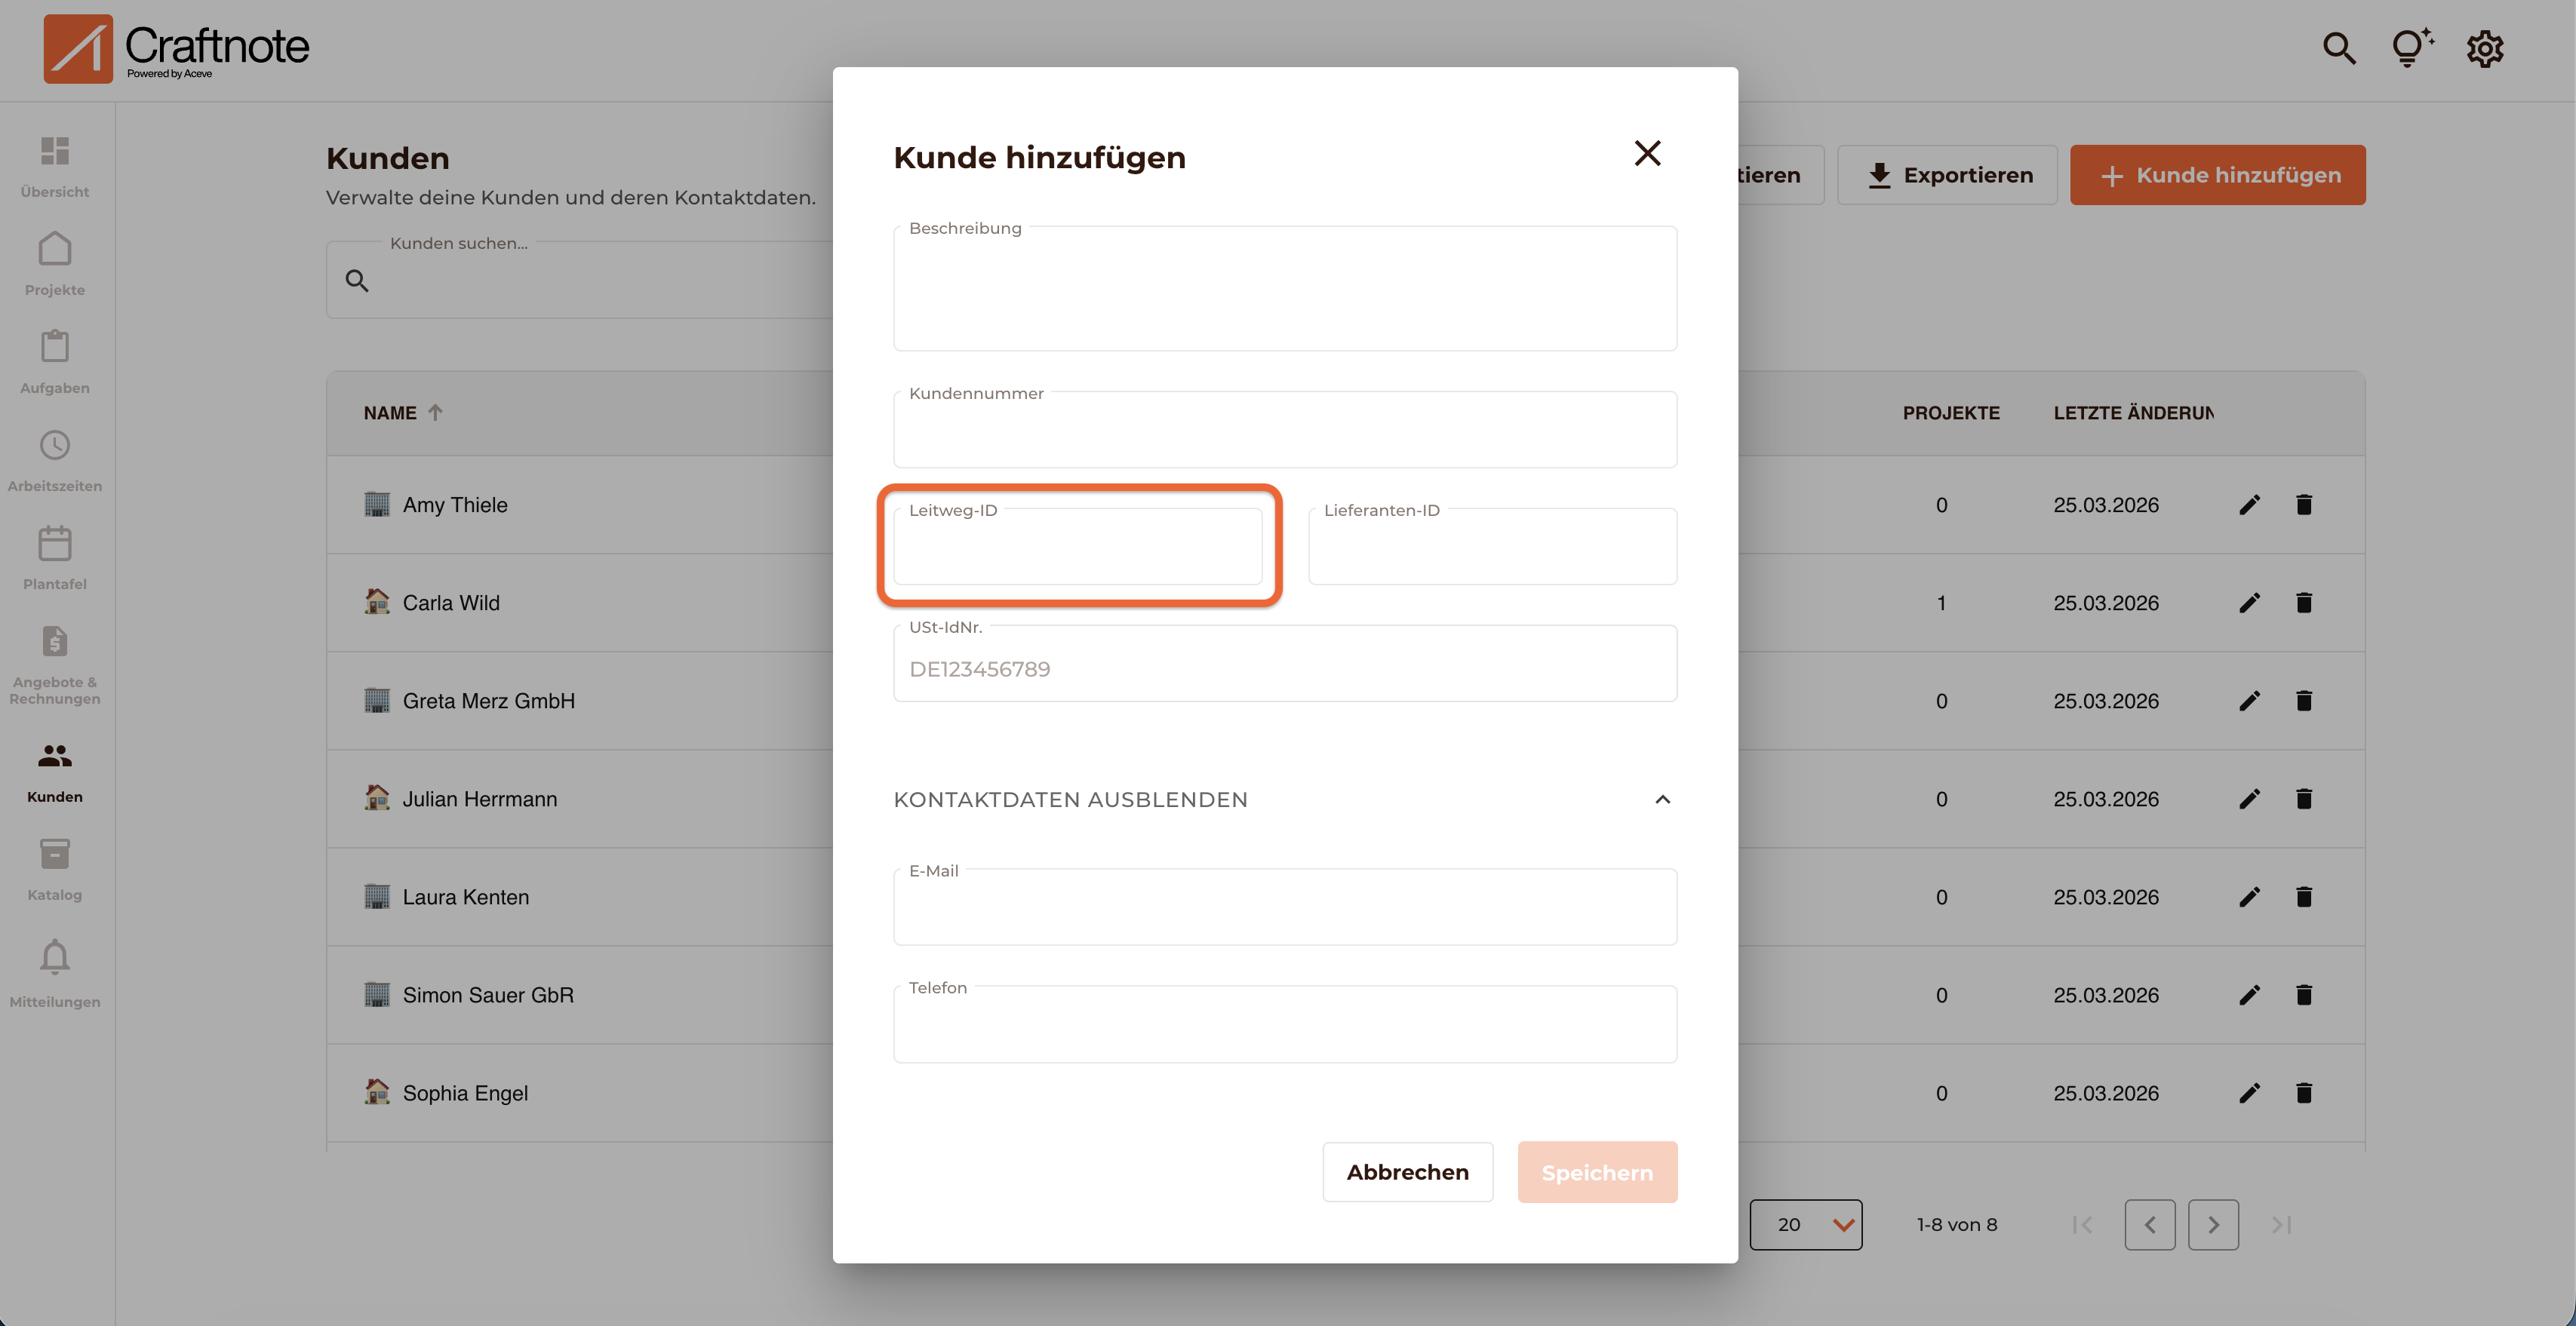This screenshot has height=1326, width=2576.
Task: Open the Katalog sidebar item
Action: [x=55, y=869]
